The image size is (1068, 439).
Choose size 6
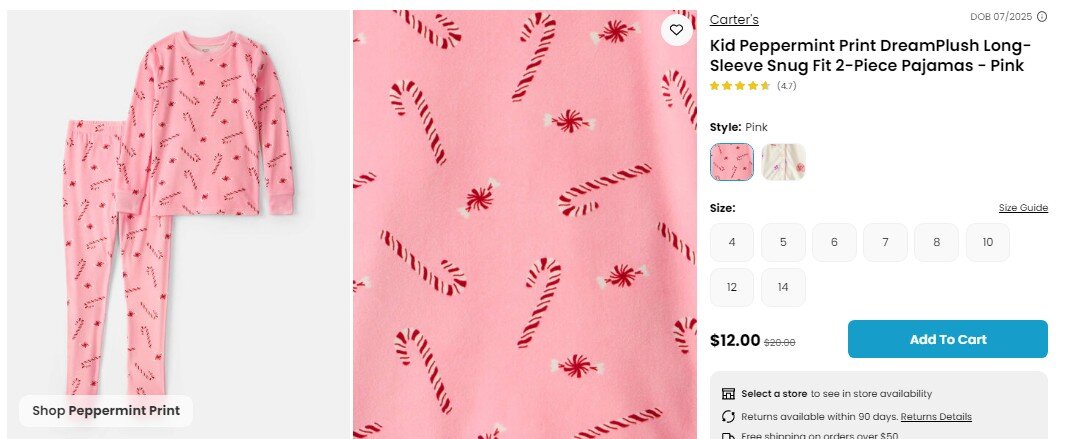[x=834, y=242]
